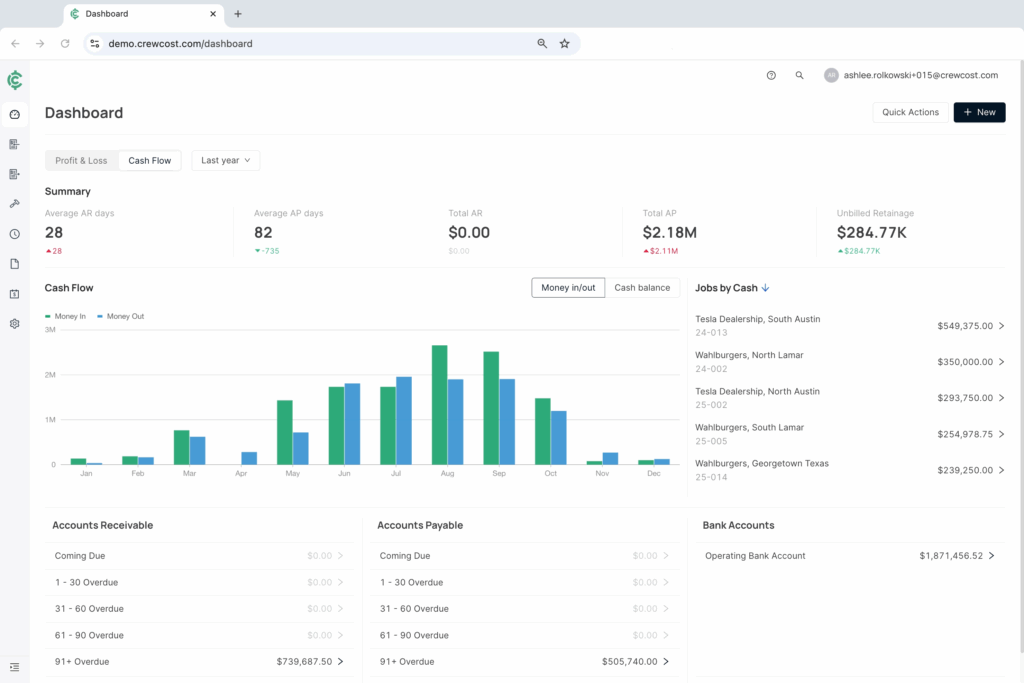Expand the sidebar using bottom-left menu icon
This screenshot has height=683, width=1024.
click(x=14, y=667)
